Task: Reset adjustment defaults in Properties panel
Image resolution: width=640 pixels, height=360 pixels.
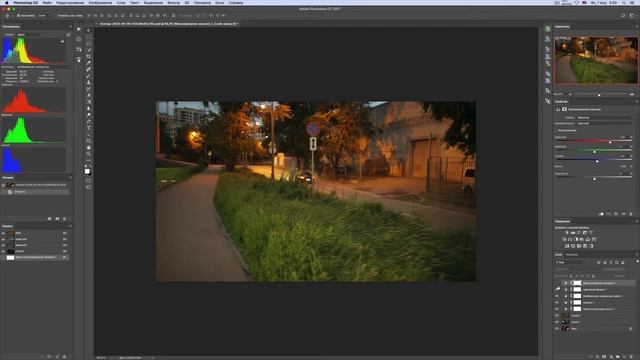Action: [x=616, y=214]
